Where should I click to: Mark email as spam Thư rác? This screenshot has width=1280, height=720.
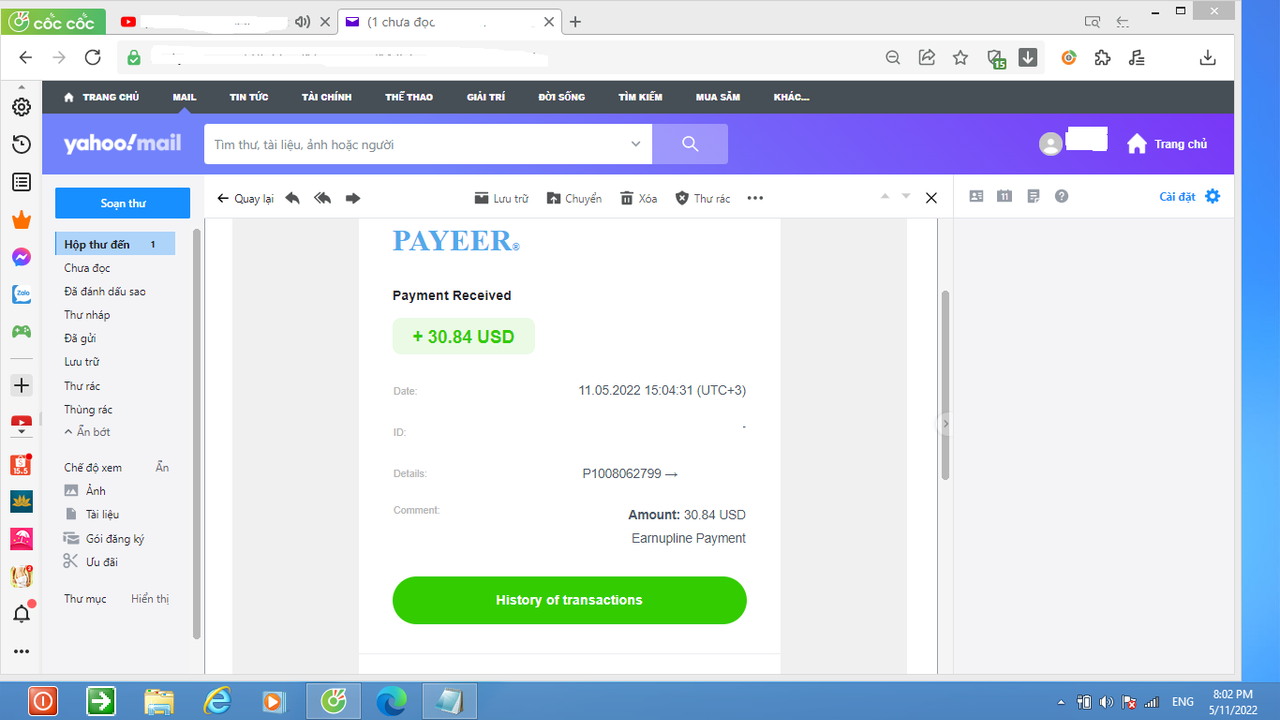click(x=703, y=198)
